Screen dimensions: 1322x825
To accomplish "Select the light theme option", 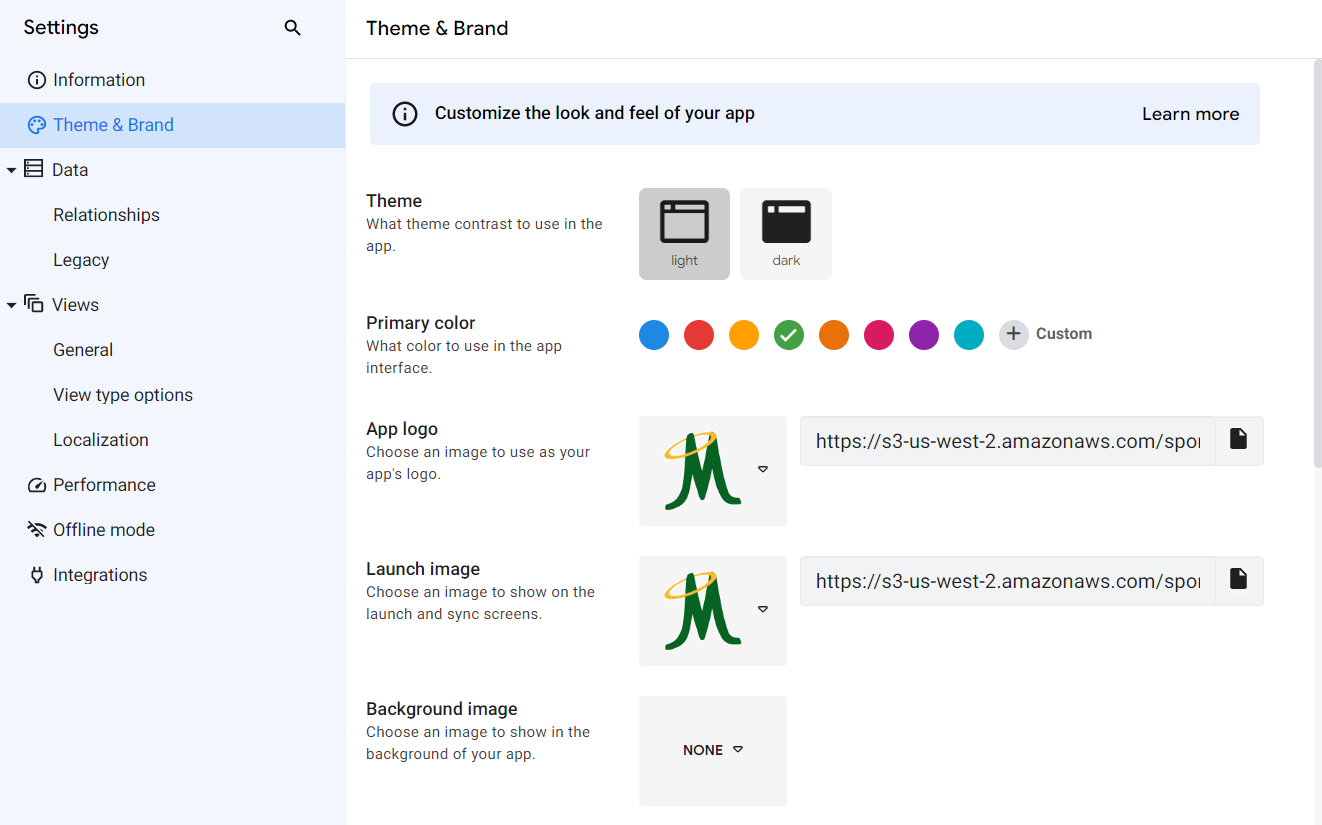I will (x=684, y=234).
